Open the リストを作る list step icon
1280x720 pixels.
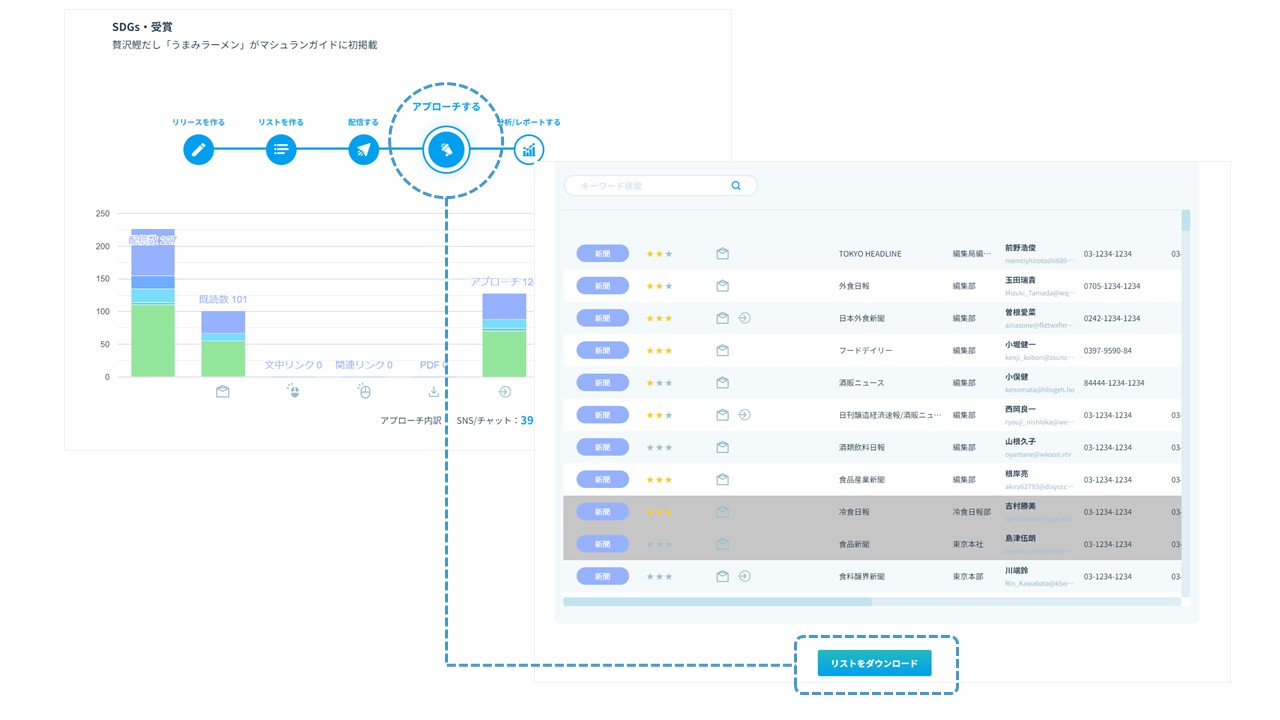click(281, 150)
